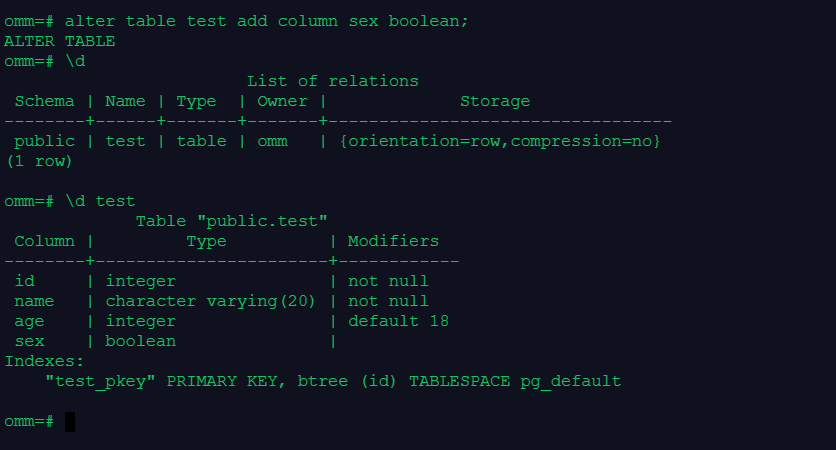
Task: Click the "{orientation=row,compression=no}" storage value
Action: click(500, 141)
